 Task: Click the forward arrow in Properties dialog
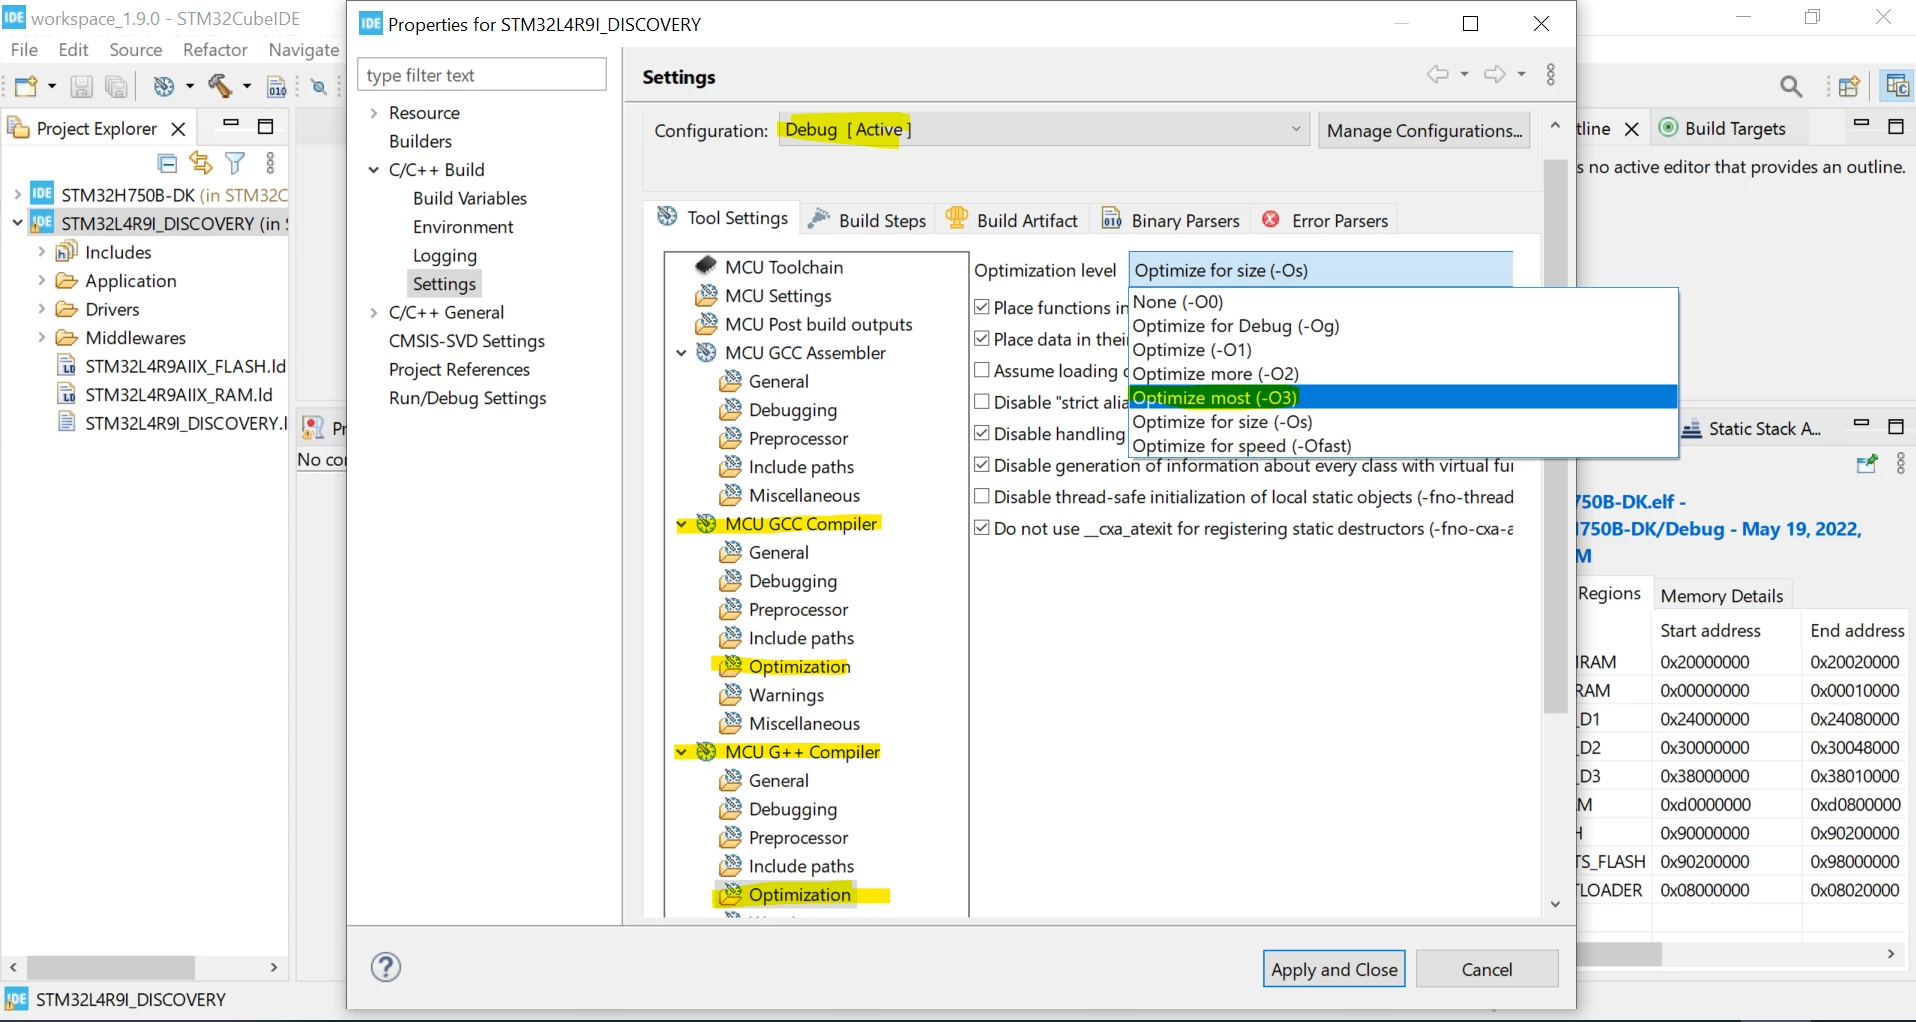pos(1495,74)
